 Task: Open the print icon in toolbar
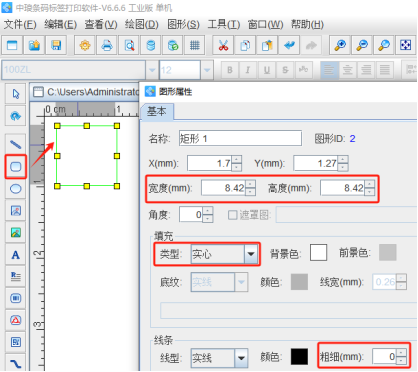(107, 45)
